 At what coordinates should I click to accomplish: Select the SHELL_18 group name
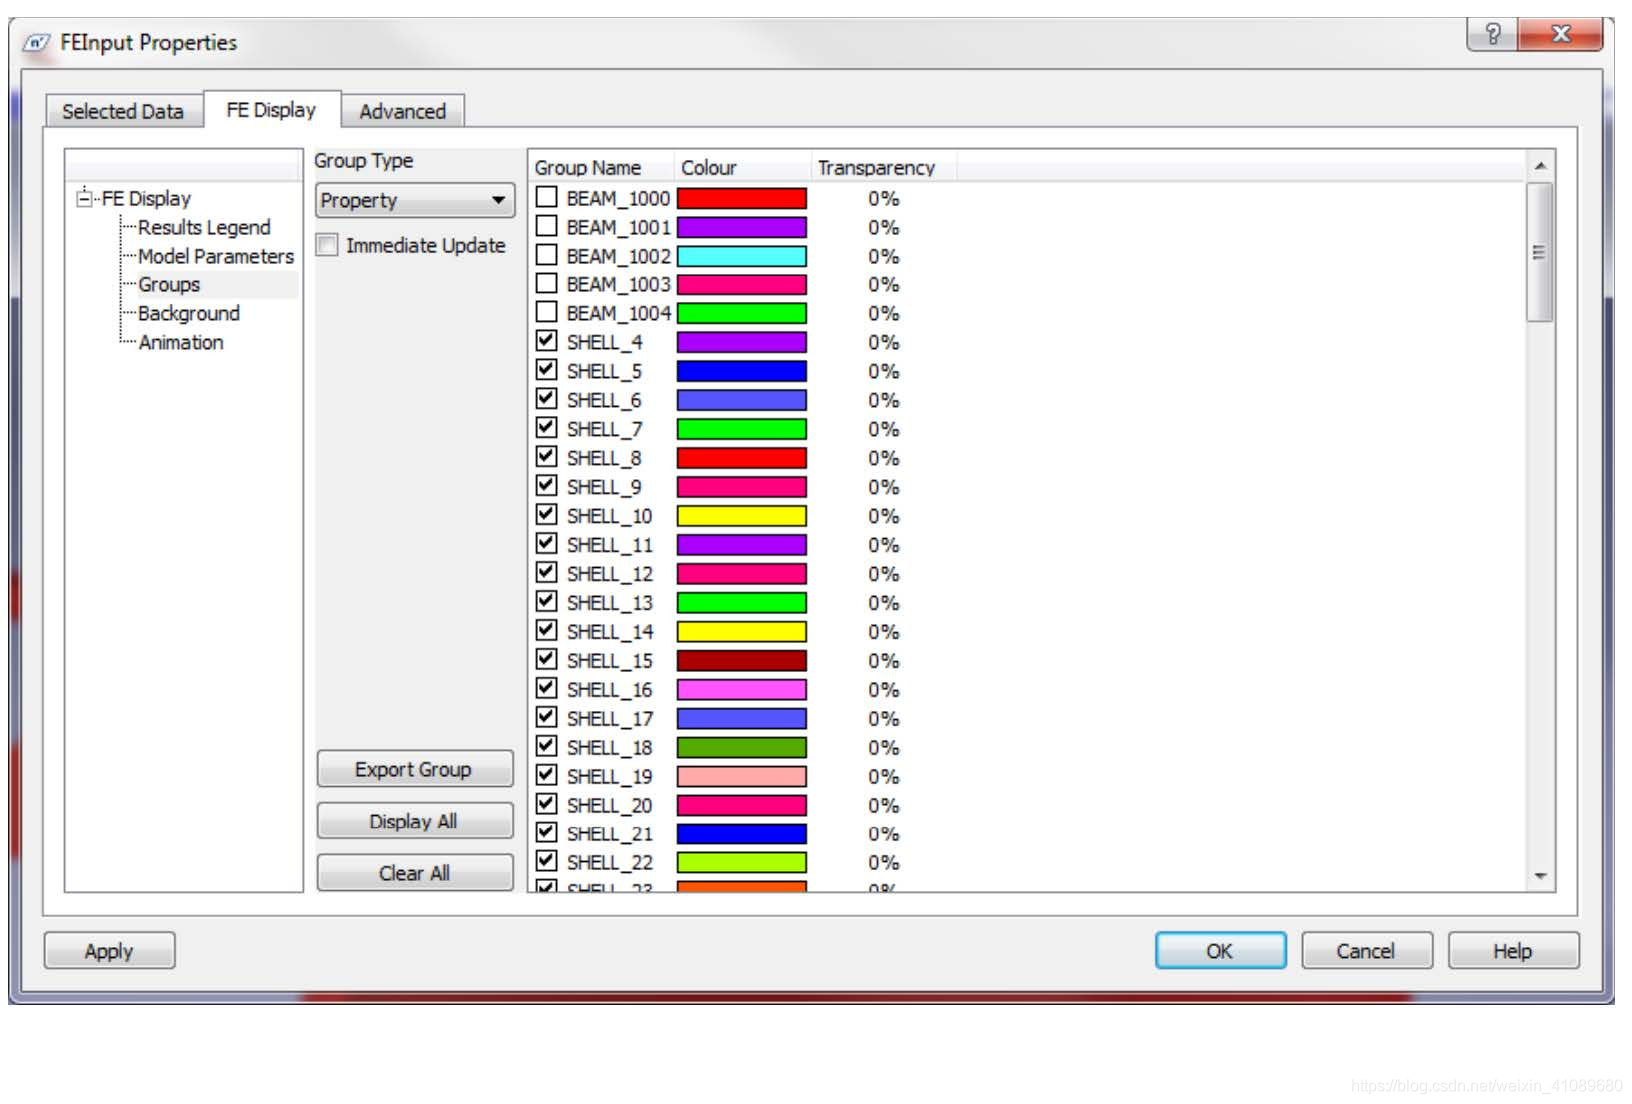[x=609, y=748]
